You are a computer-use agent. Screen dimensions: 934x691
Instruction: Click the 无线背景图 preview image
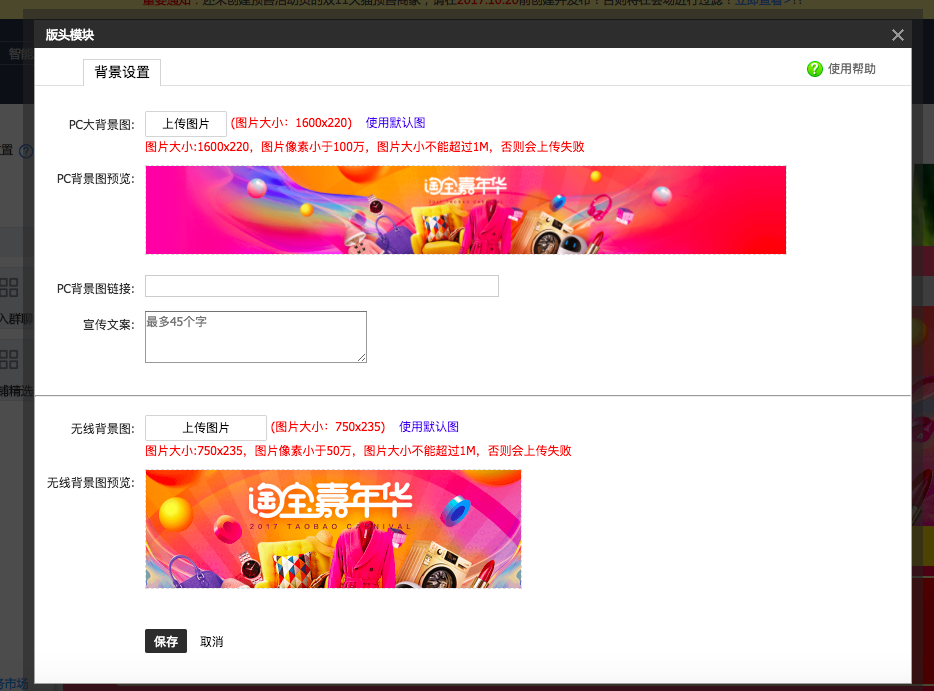pos(334,529)
